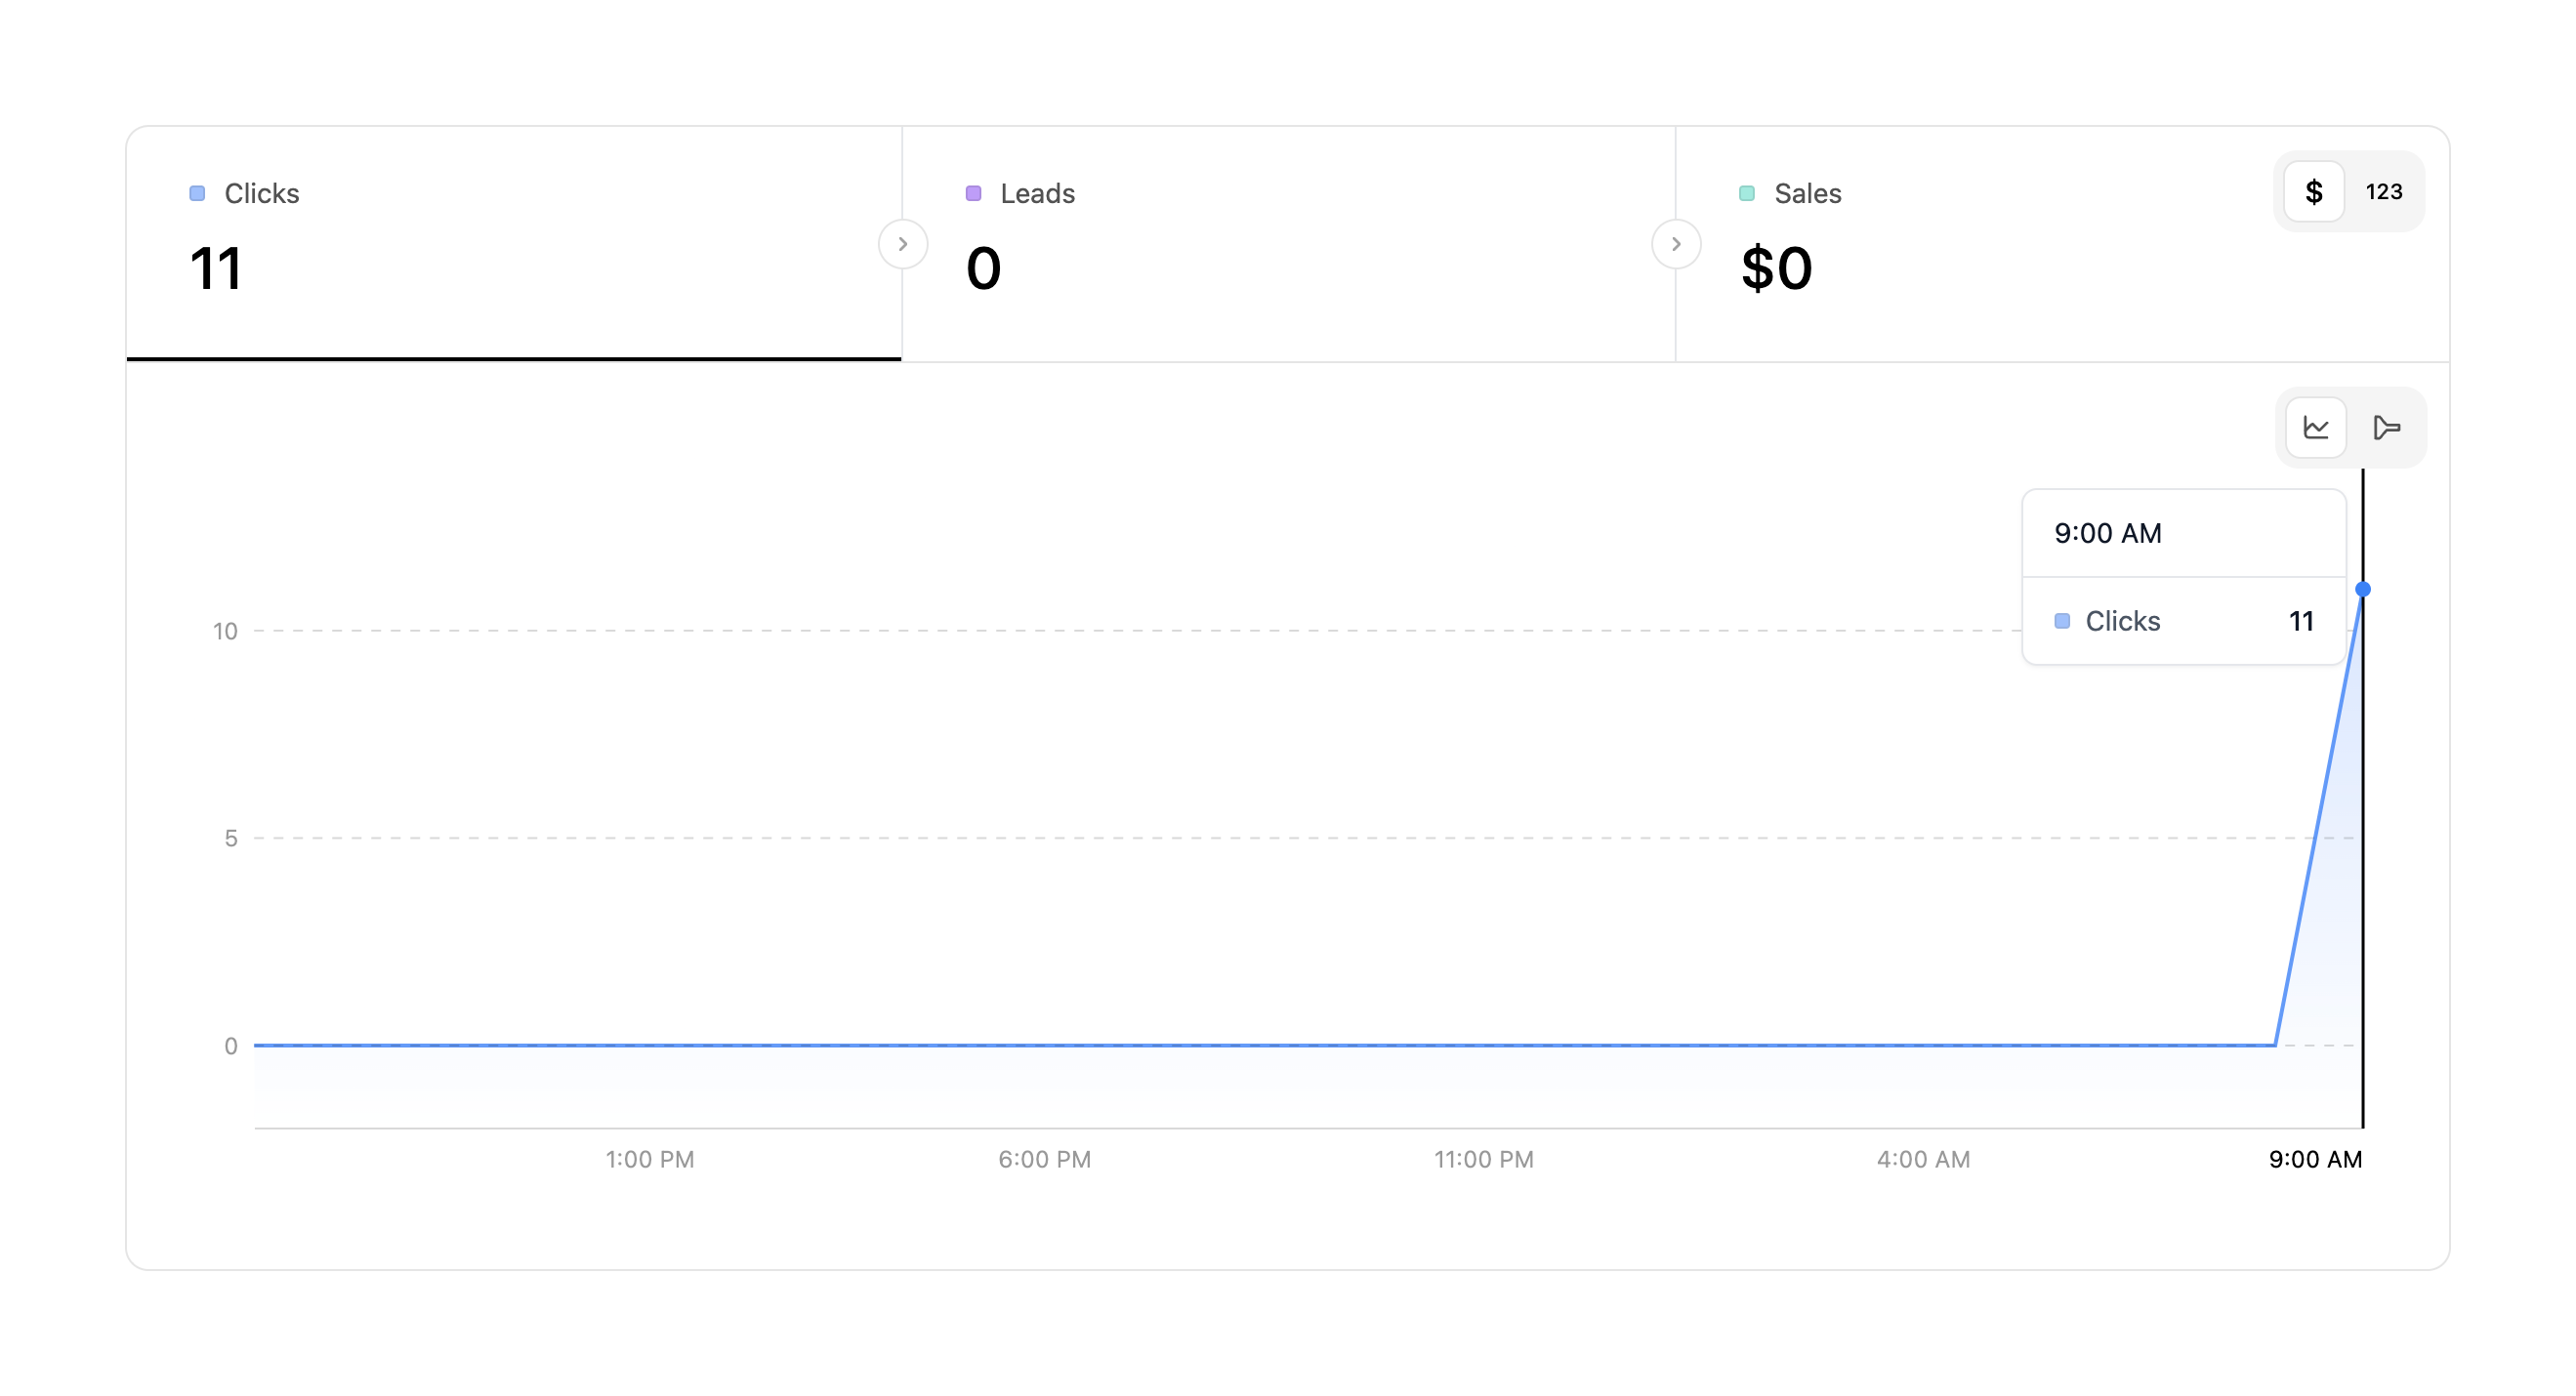
Task: Click the purple Leads legend square
Action: (x=973, y=193)
